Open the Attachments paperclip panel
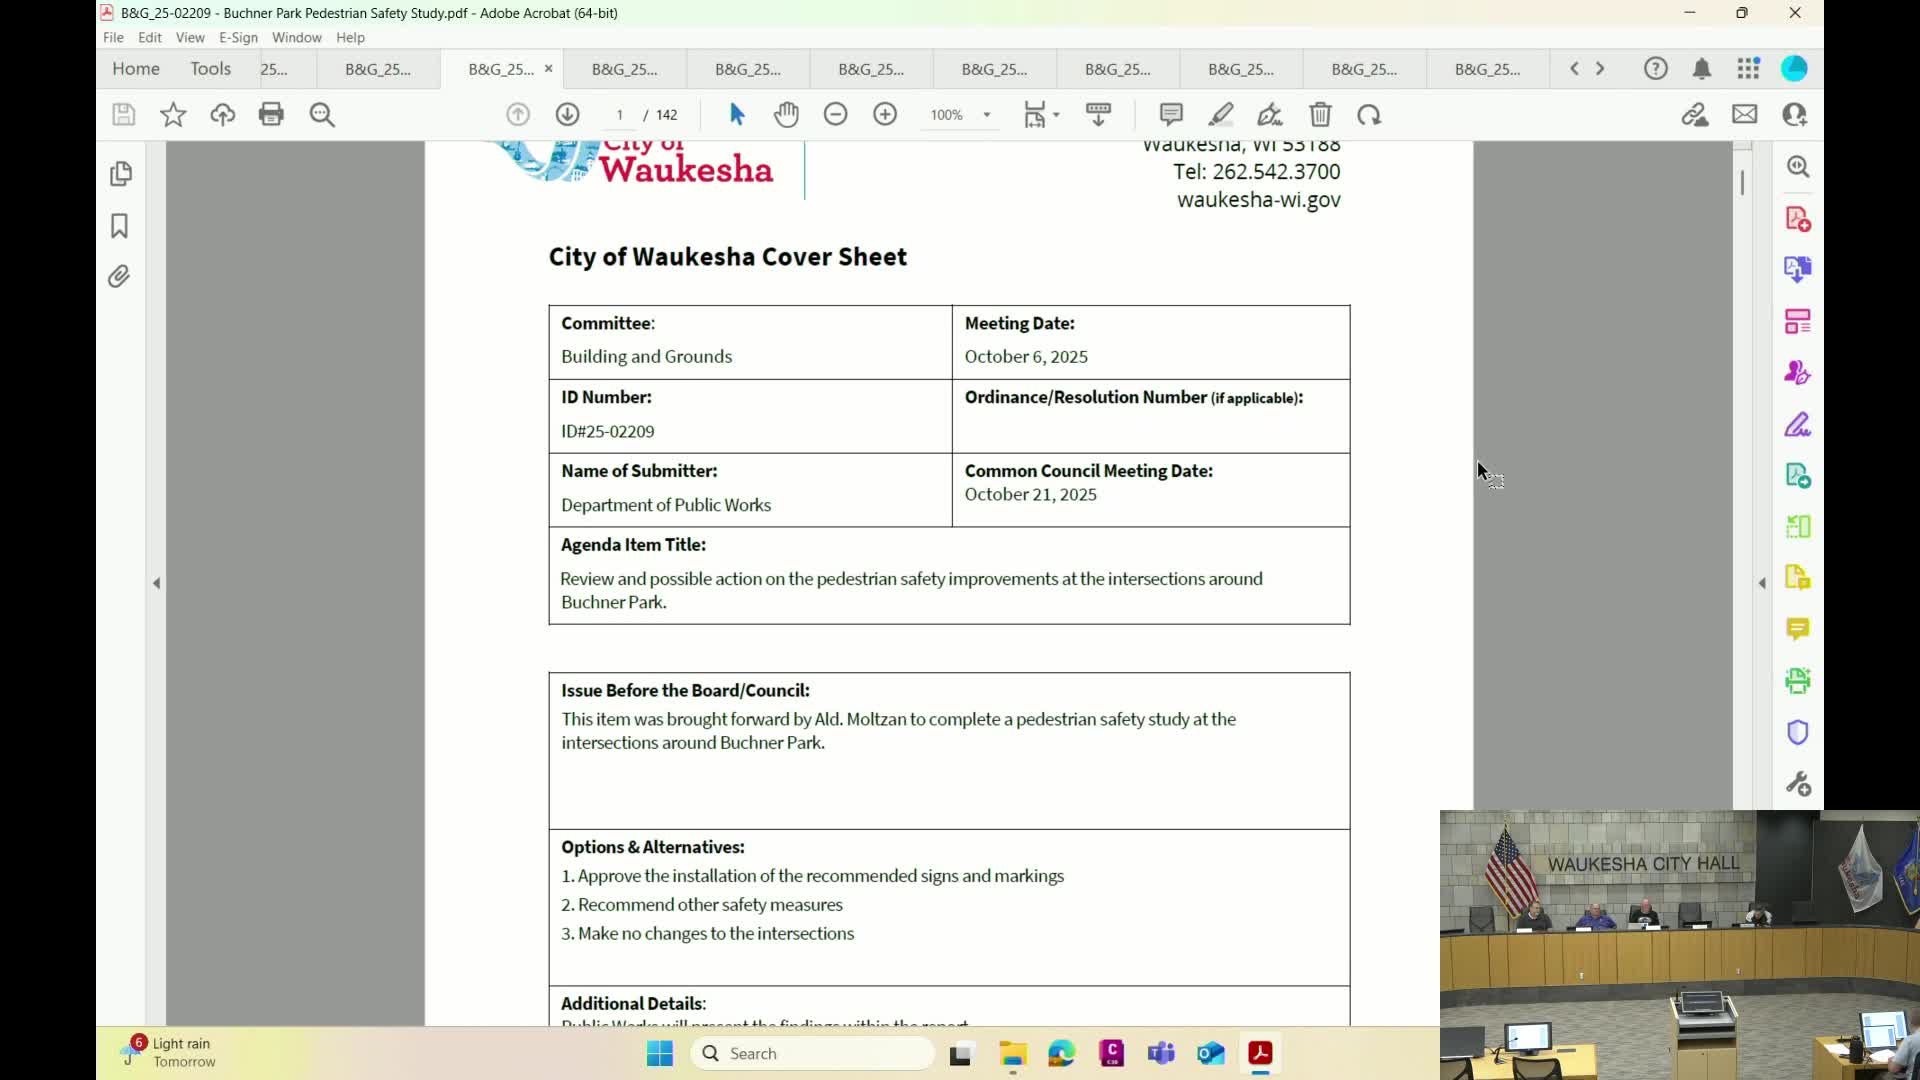The height and width of the screenshot is (1080, 1920). (x=120, y=277)
